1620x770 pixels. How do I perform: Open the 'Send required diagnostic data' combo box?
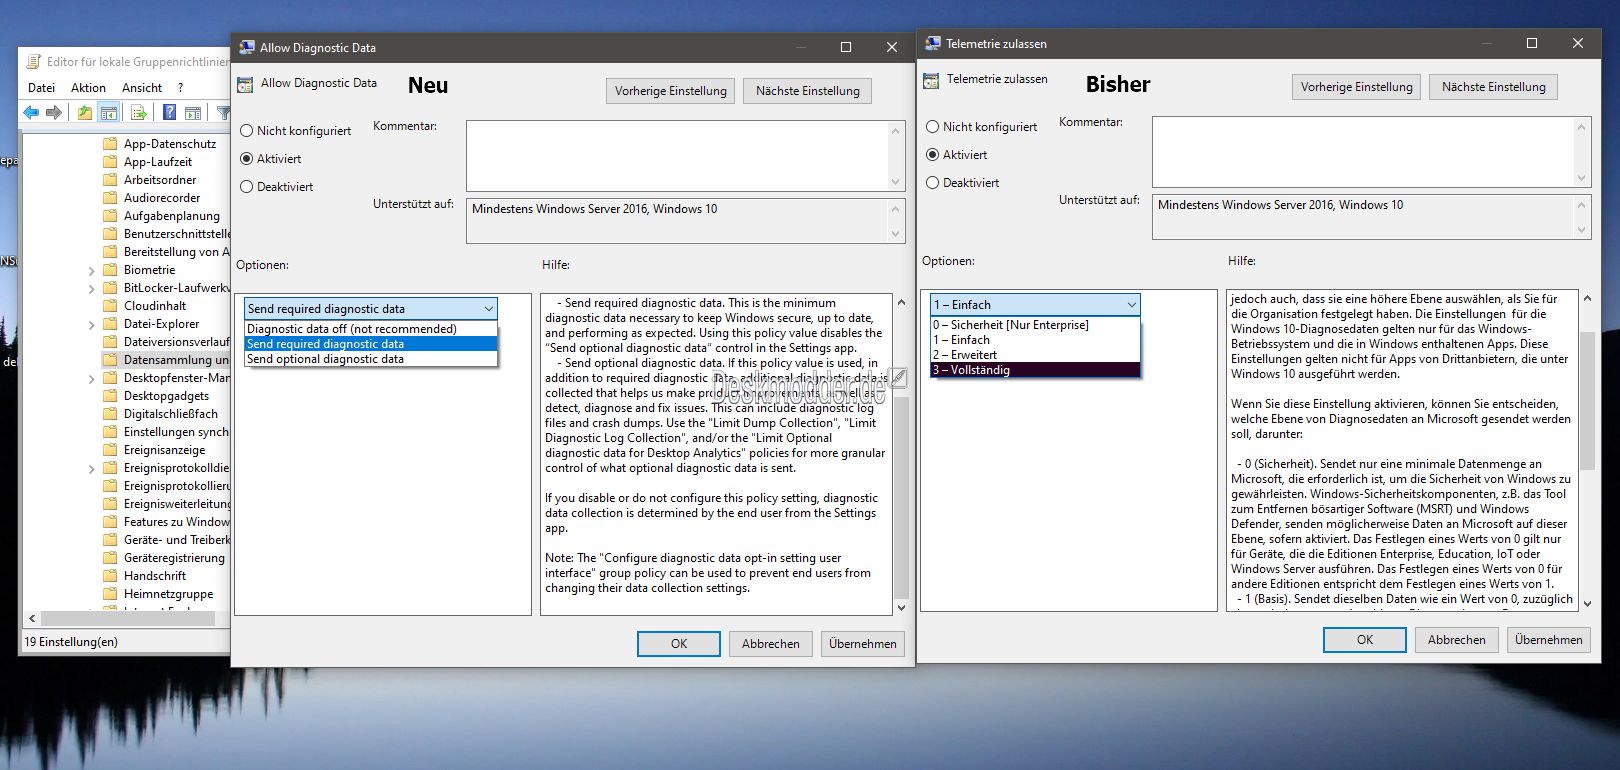coord(371,309)
